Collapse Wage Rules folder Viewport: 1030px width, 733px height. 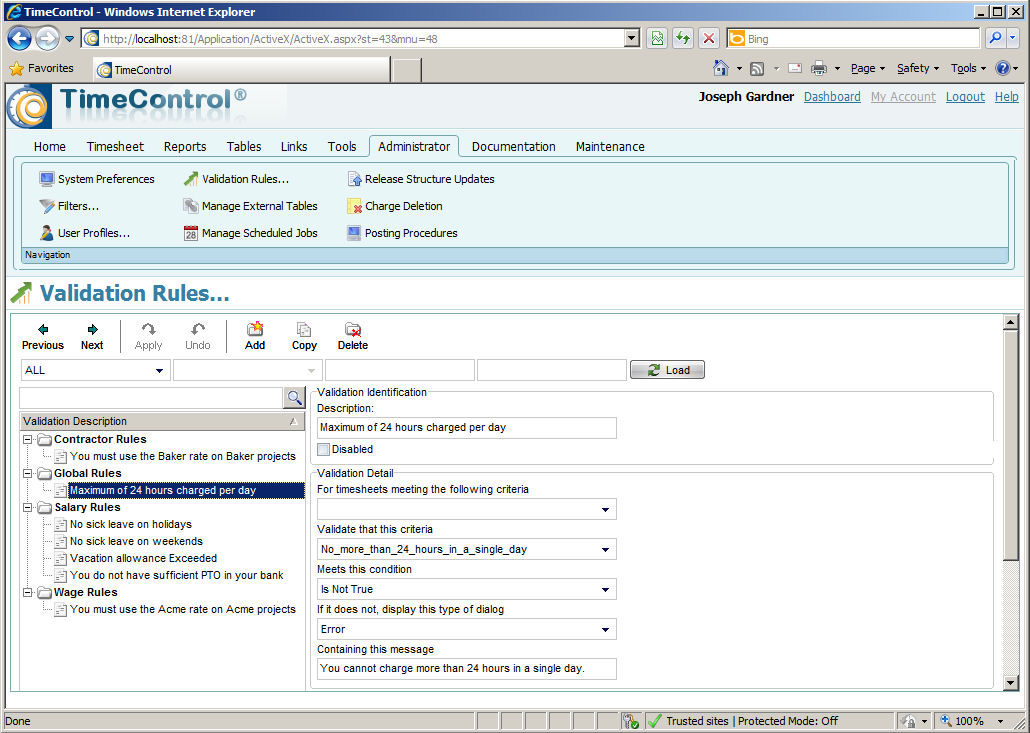(28, 592)
